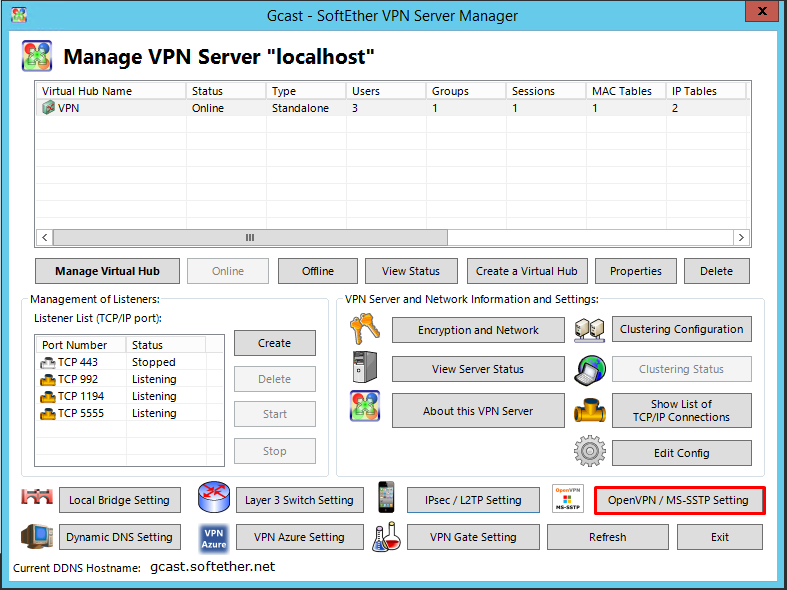Open hub Properties
Image resolution: width=787 pixels, height=590 pixels.
point(636,271)
